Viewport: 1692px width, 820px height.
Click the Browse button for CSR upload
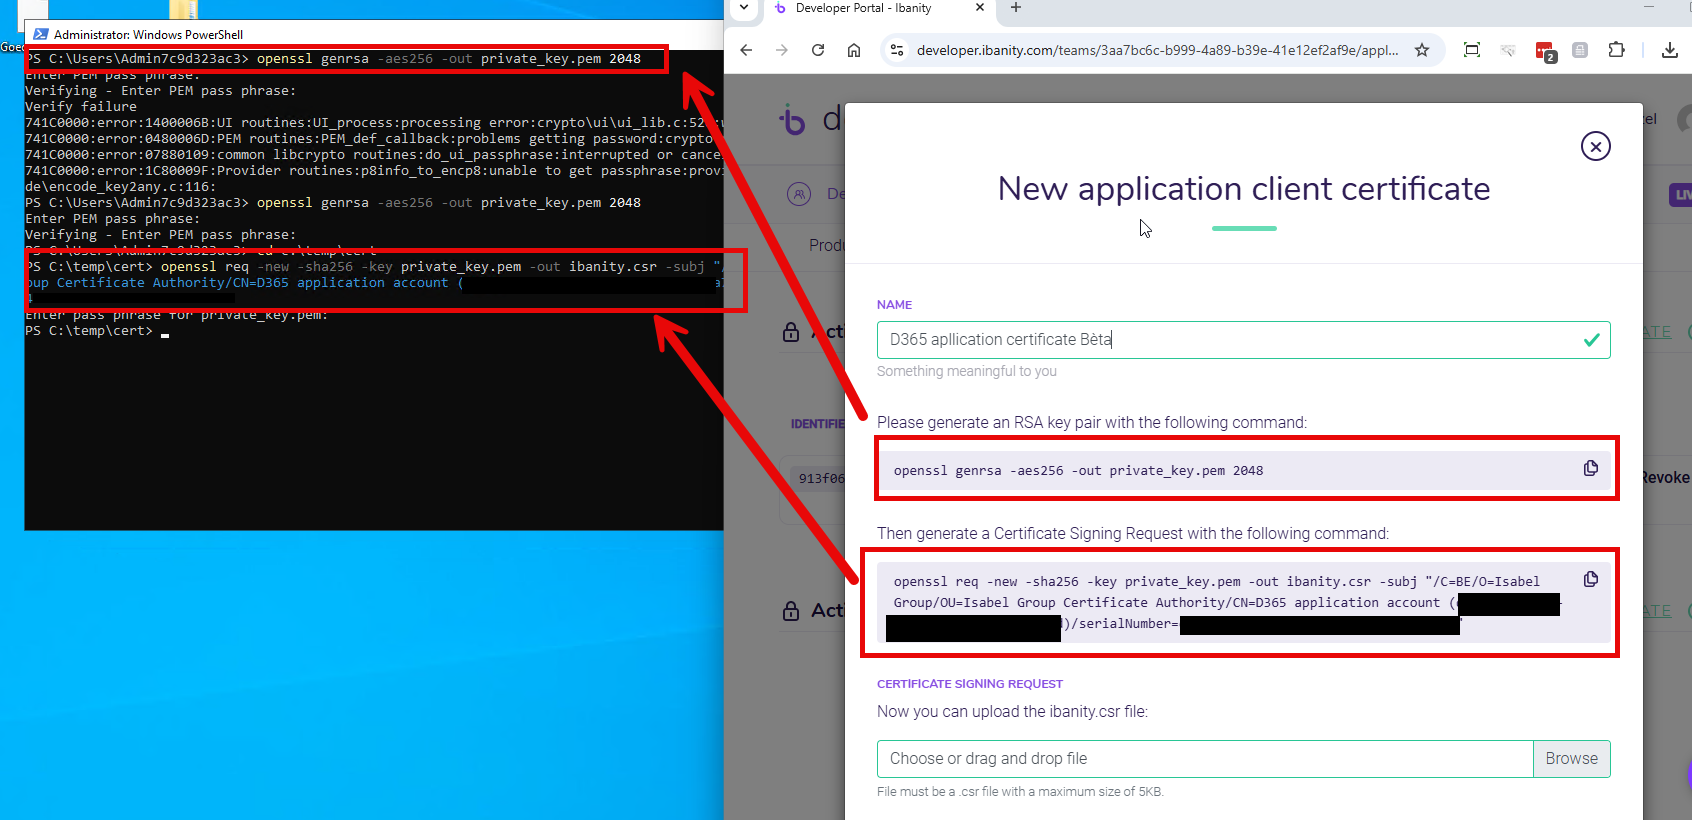point(1571,759)
